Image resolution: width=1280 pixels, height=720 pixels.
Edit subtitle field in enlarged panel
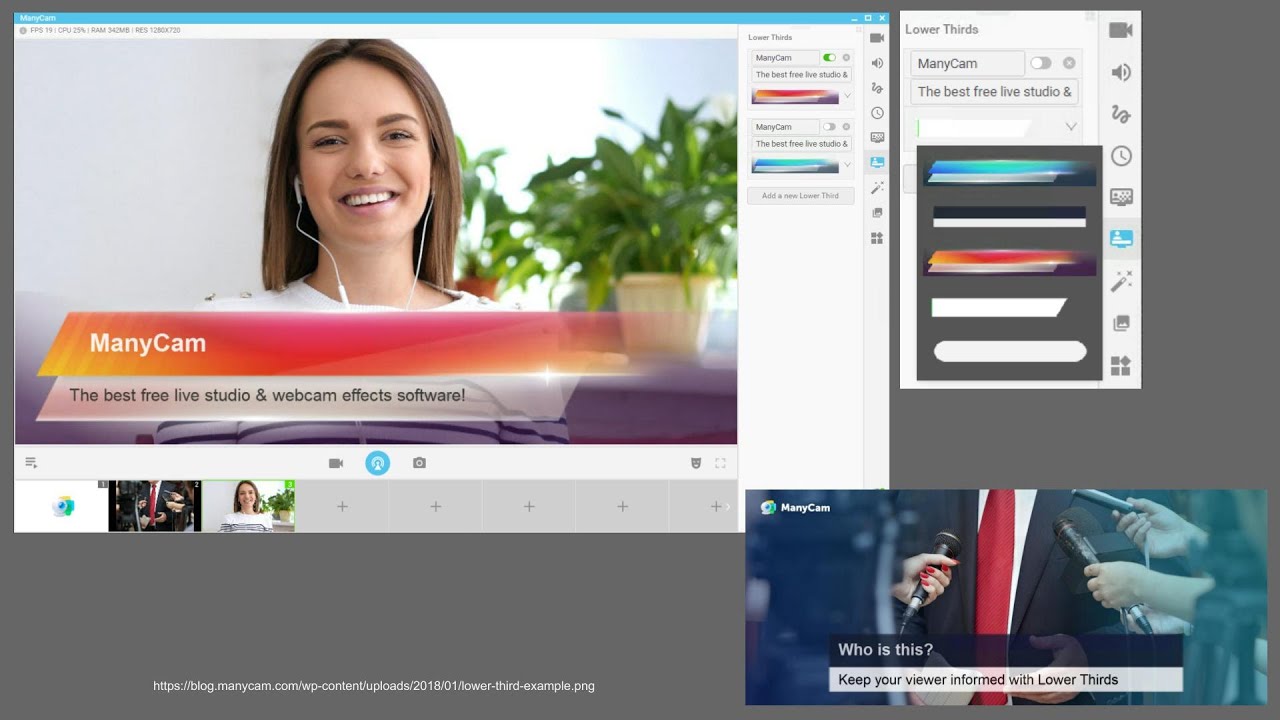(x=994, y=92)
